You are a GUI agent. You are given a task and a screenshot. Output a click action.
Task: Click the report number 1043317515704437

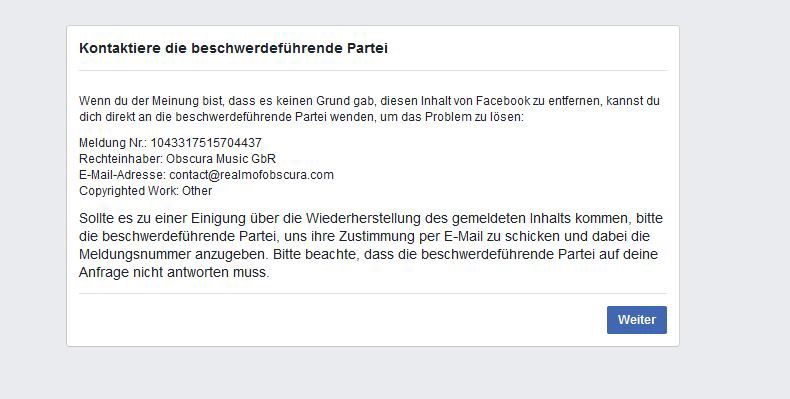pyautogui.click(x=206, y=143)
